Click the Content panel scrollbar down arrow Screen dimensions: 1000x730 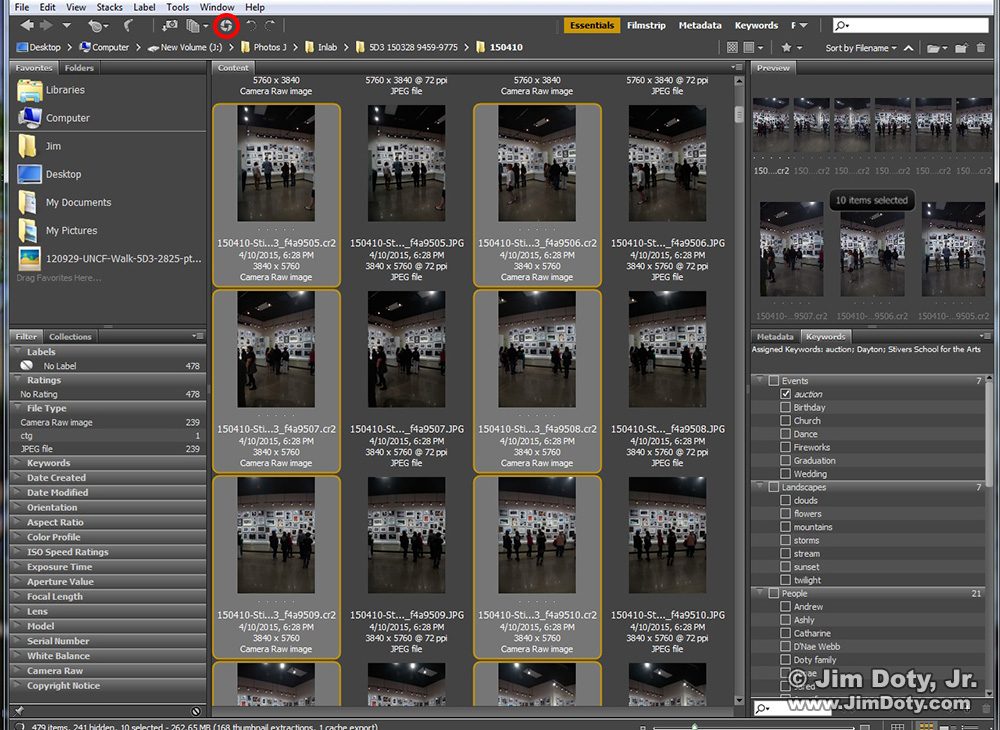click(739, 700)
